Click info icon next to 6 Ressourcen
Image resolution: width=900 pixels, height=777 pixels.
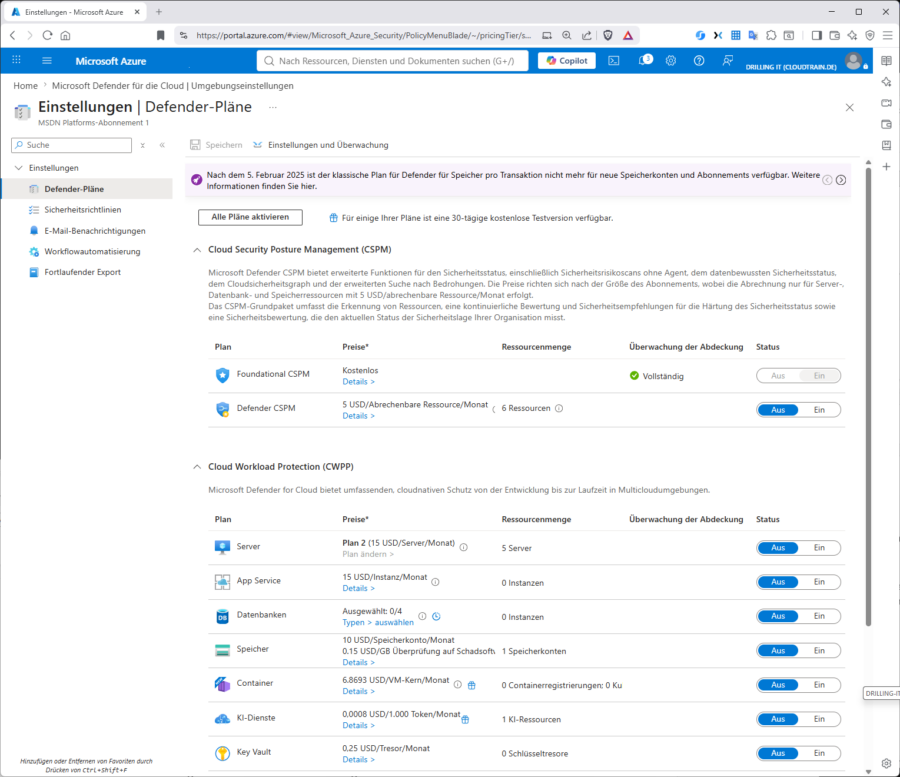click(x=559, y=409)
